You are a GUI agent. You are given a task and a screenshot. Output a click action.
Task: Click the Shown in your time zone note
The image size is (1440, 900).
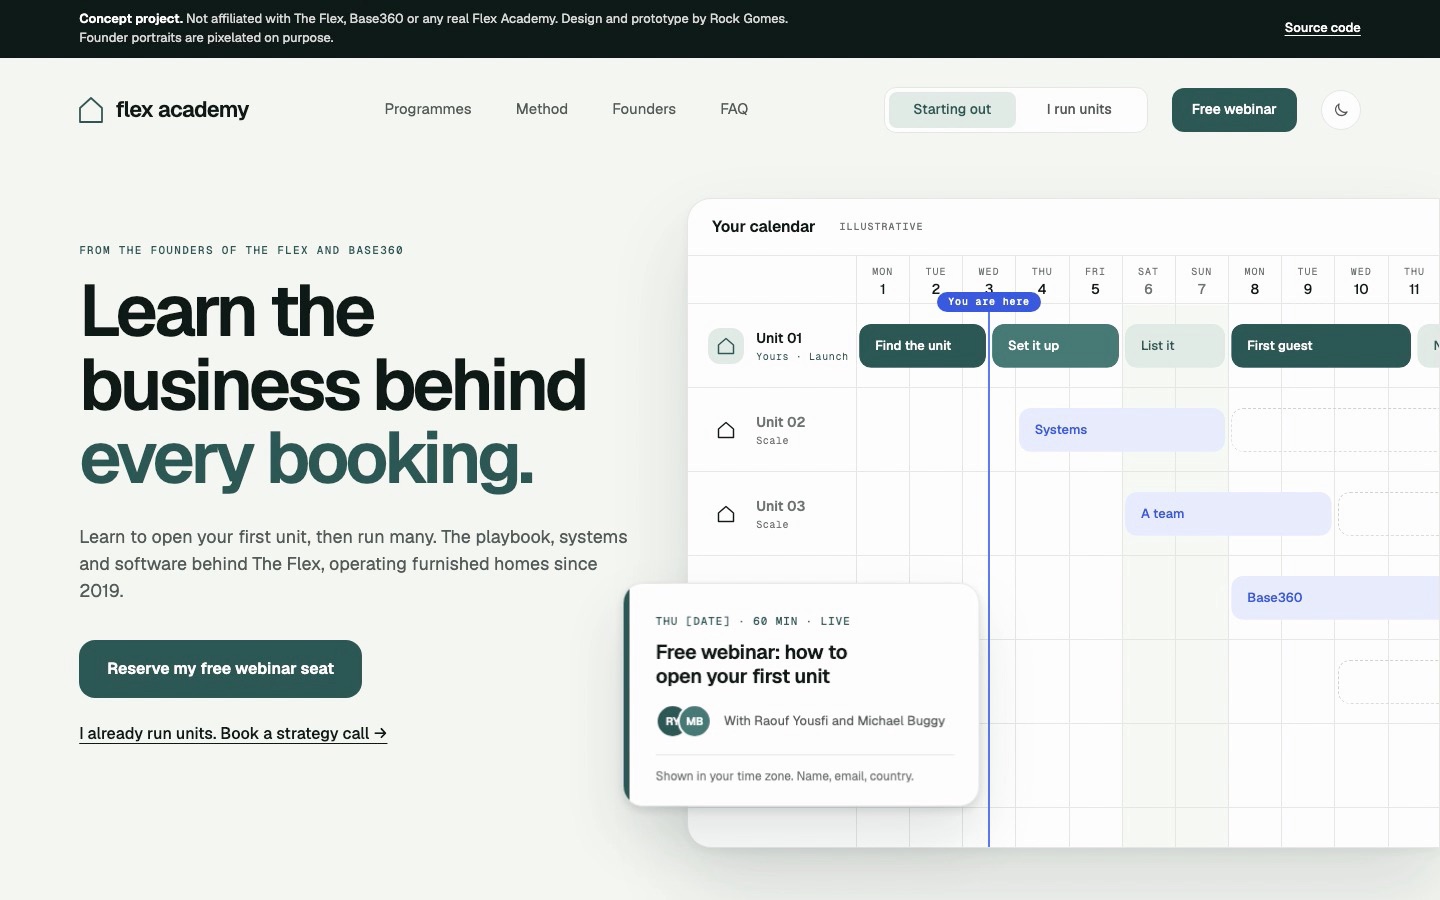point(785,776)
